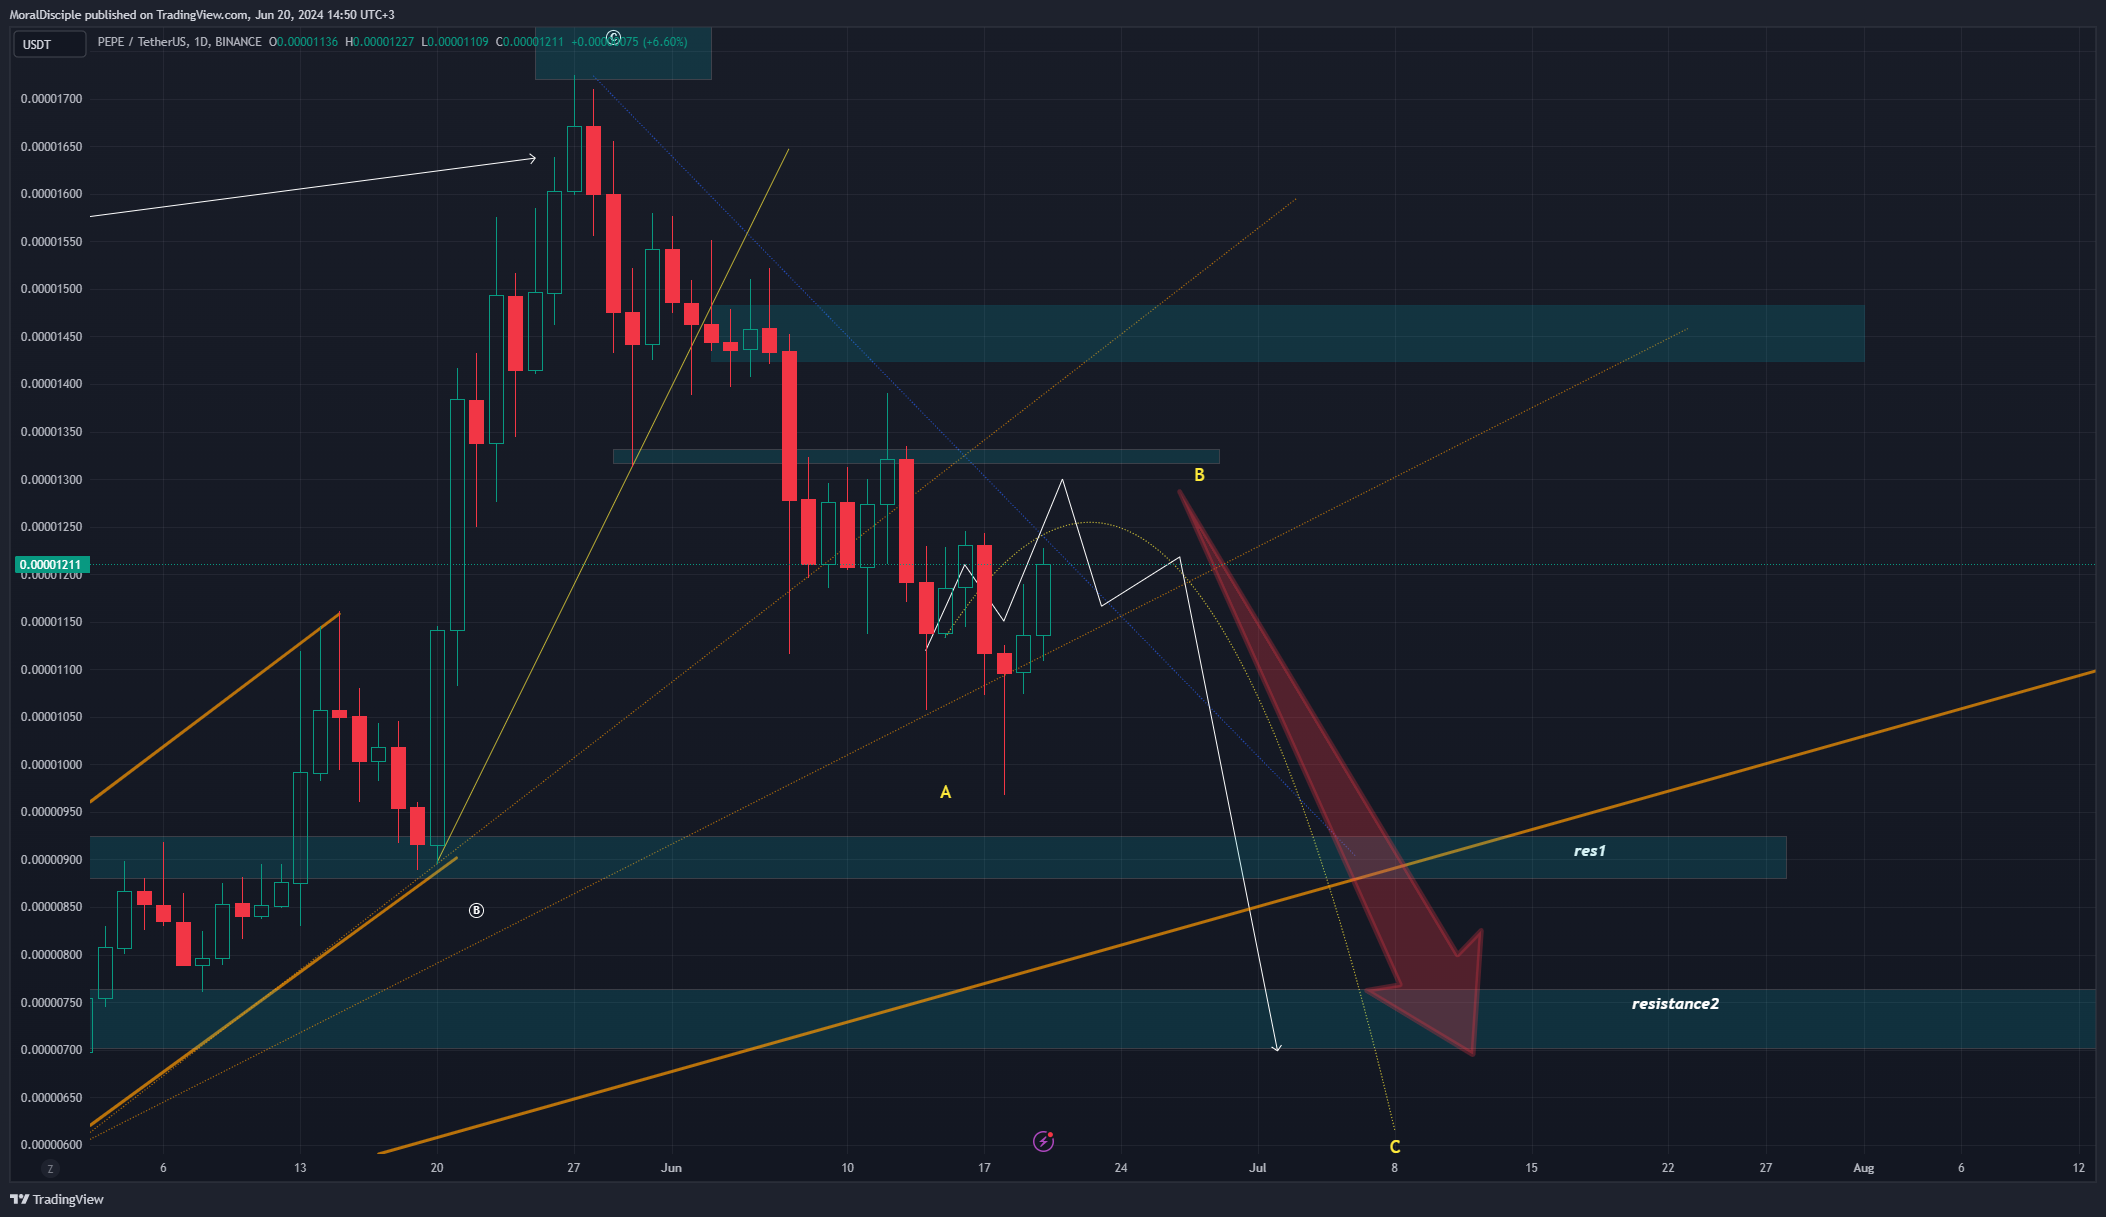Click the change percentage (+6.60%)
Viewport: 2106px width, 1217px height.
tap(665, 42)
